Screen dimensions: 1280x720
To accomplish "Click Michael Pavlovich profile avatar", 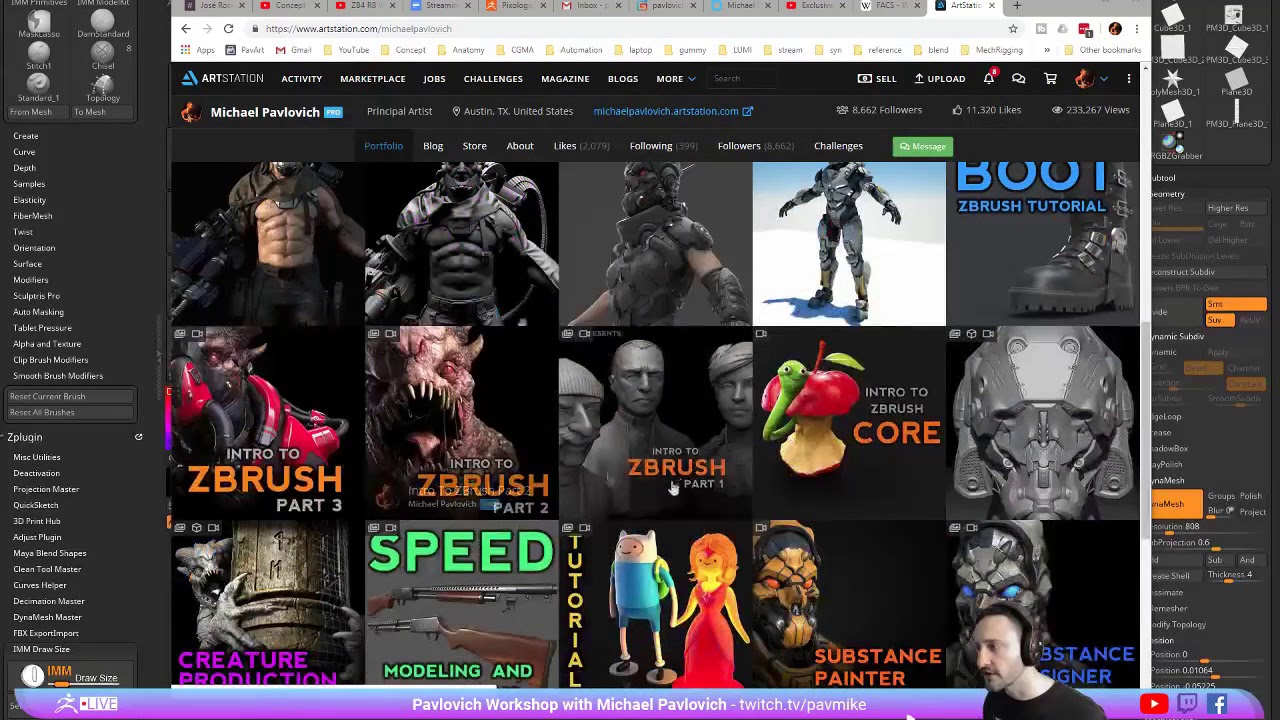I will tap(190, 112).
